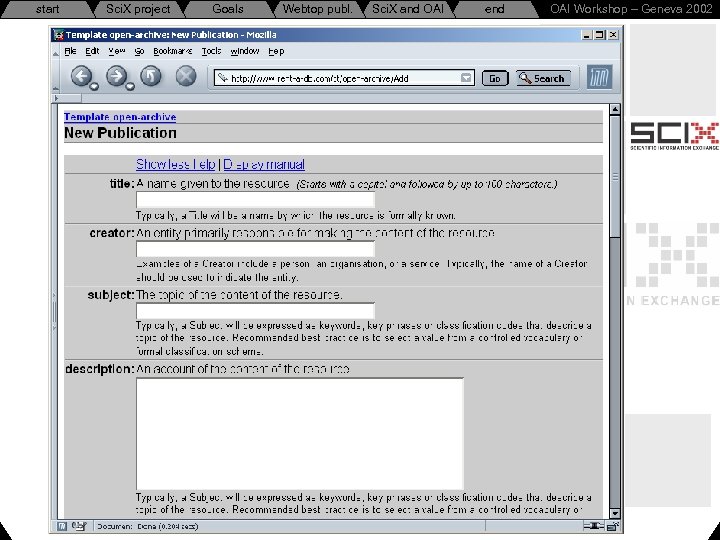Click the 'description:' field label
Image resolution: width=720 pixels, height=540 pixels.
[x=100, y=369]
